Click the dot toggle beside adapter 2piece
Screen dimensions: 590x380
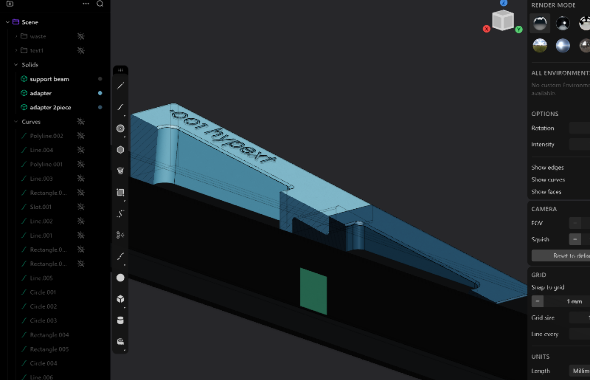100,107
